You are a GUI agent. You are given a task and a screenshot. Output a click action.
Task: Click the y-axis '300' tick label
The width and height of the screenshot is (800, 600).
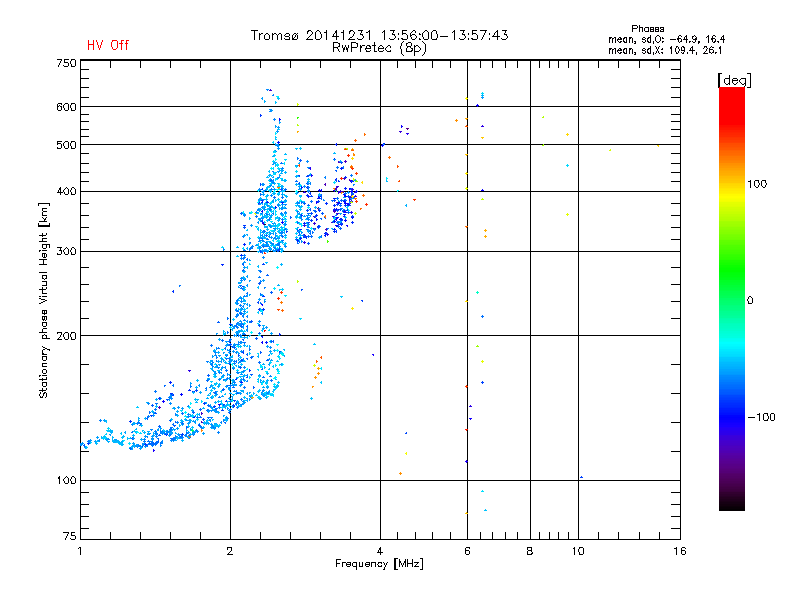[66, 251]
